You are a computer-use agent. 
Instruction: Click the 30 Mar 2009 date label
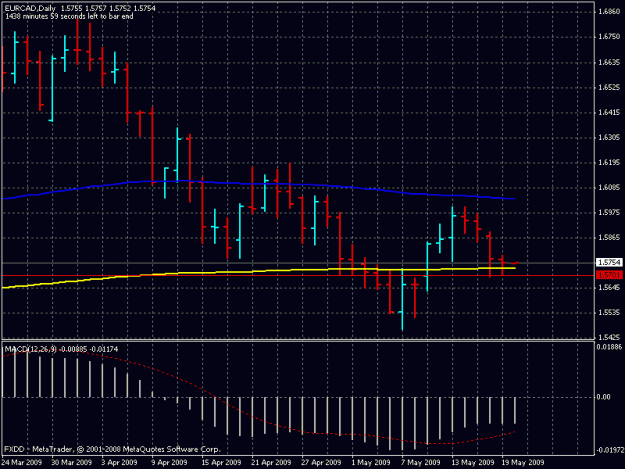72,463
